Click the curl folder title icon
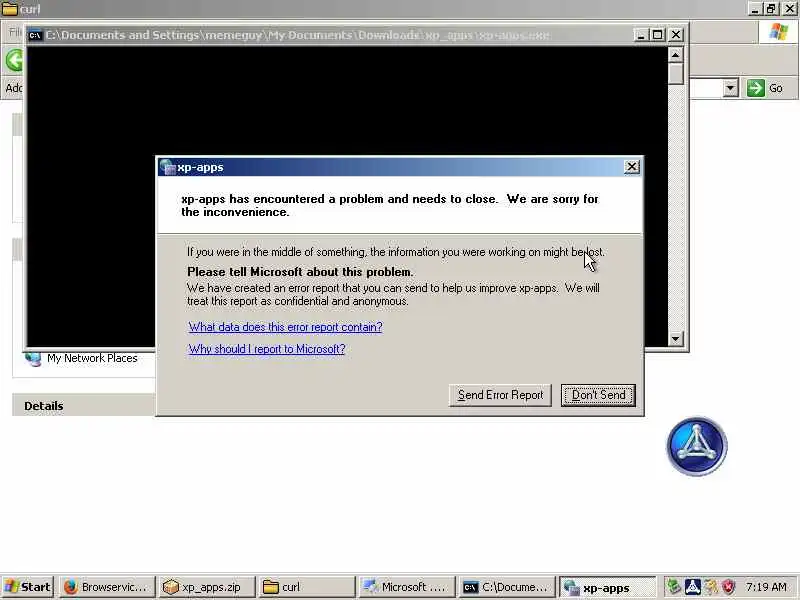This screenshot has width=800, height=600. (x=10, y=9)
